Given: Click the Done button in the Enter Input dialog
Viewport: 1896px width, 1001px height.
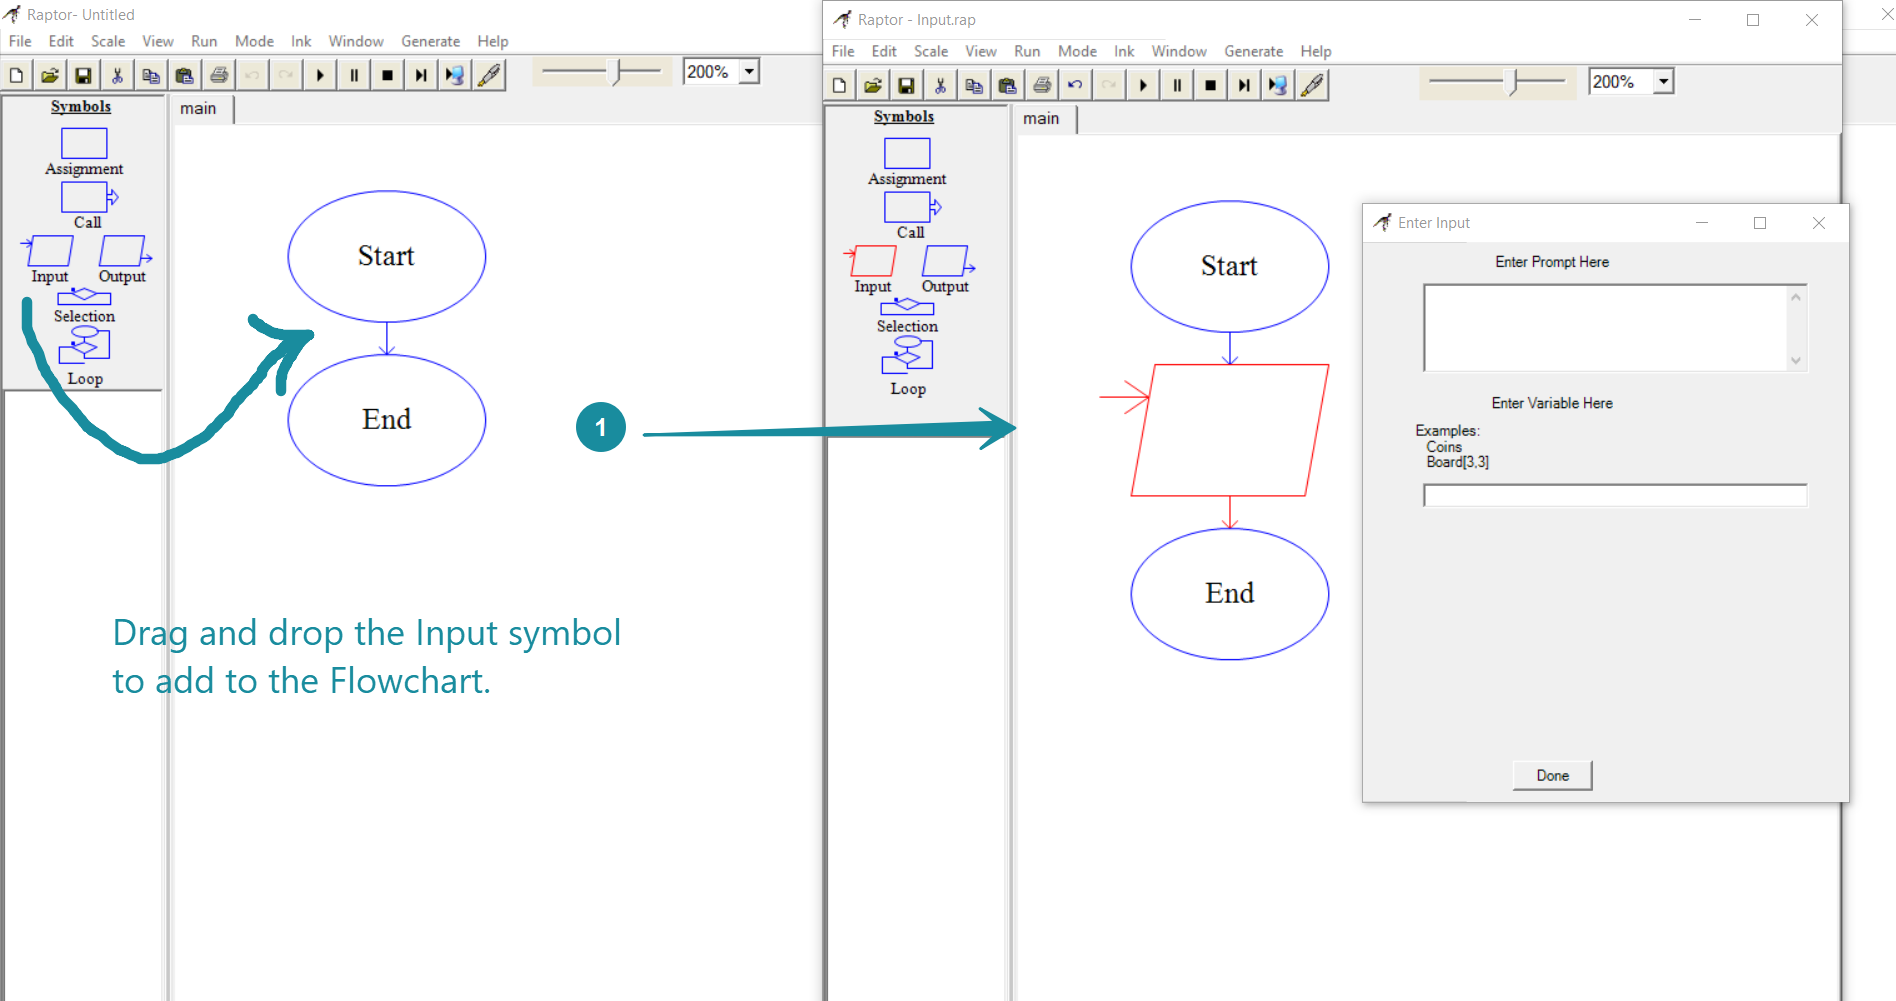Looking at the screenshot, I should pyautogui.click(x=1552, y=776).
